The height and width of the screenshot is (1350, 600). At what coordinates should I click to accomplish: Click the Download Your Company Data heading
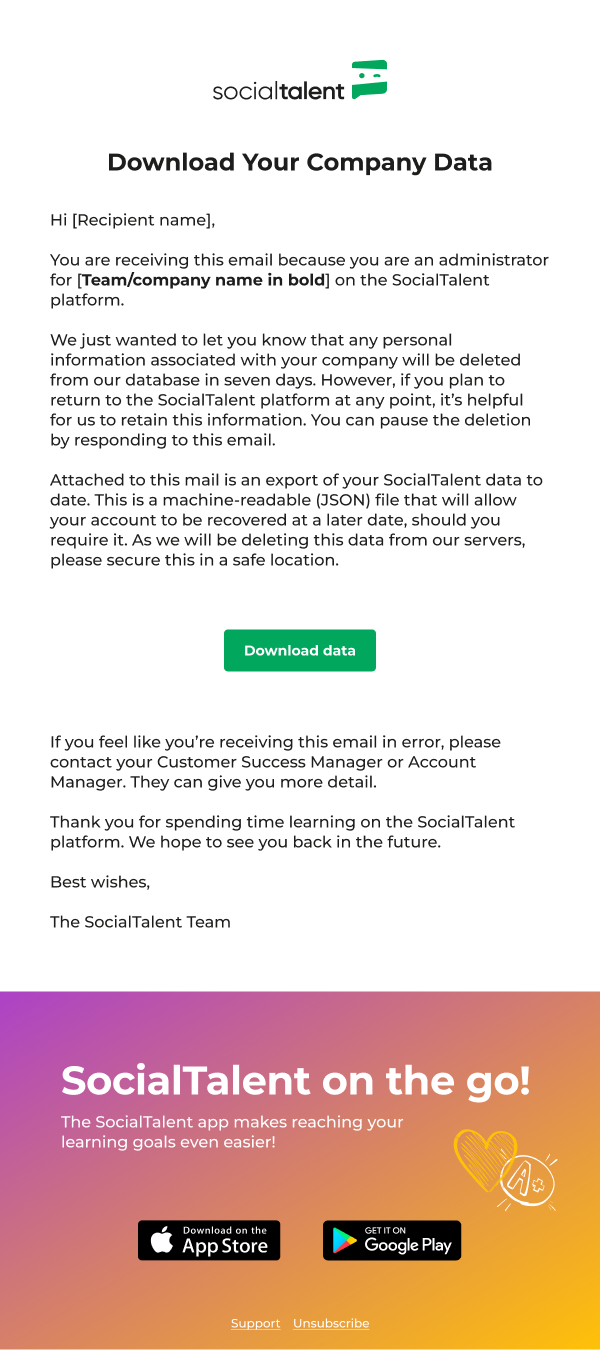[300, 162]
